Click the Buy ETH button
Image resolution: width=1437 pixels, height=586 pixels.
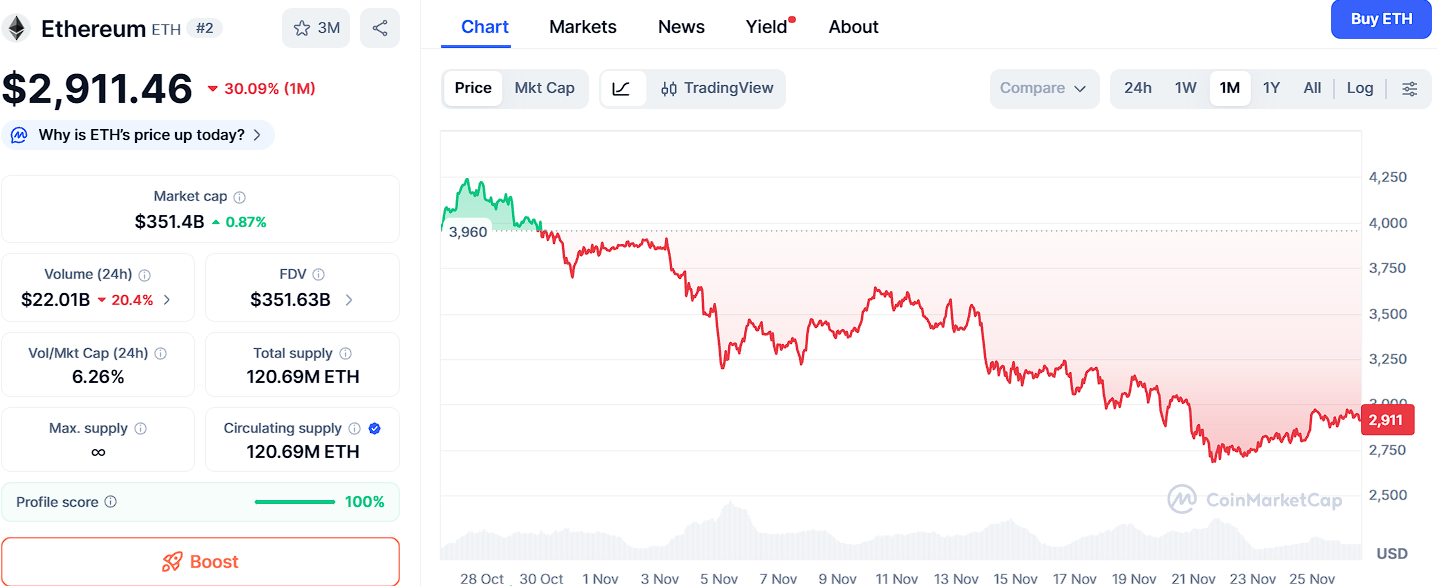pyautogui.click(x=1381, y=19)
